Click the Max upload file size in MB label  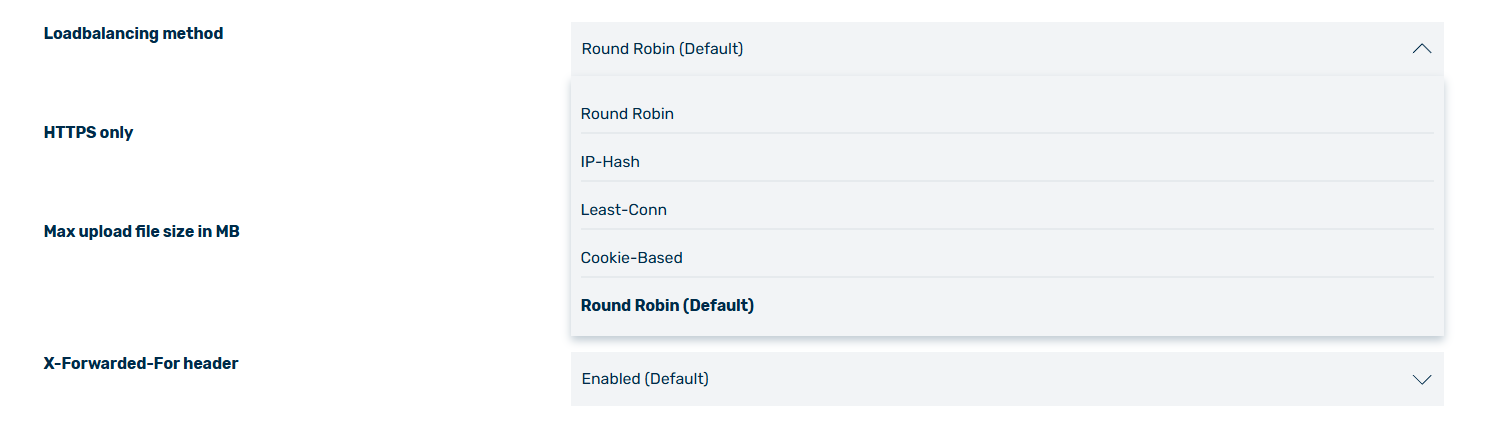(141, 232)
